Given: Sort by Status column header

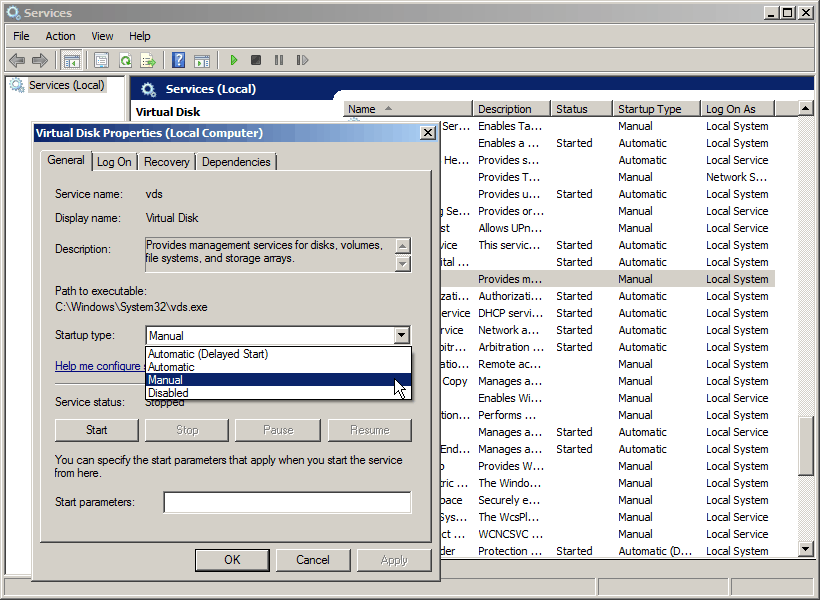Looking at the screenshot, I should tap(582, 109).
